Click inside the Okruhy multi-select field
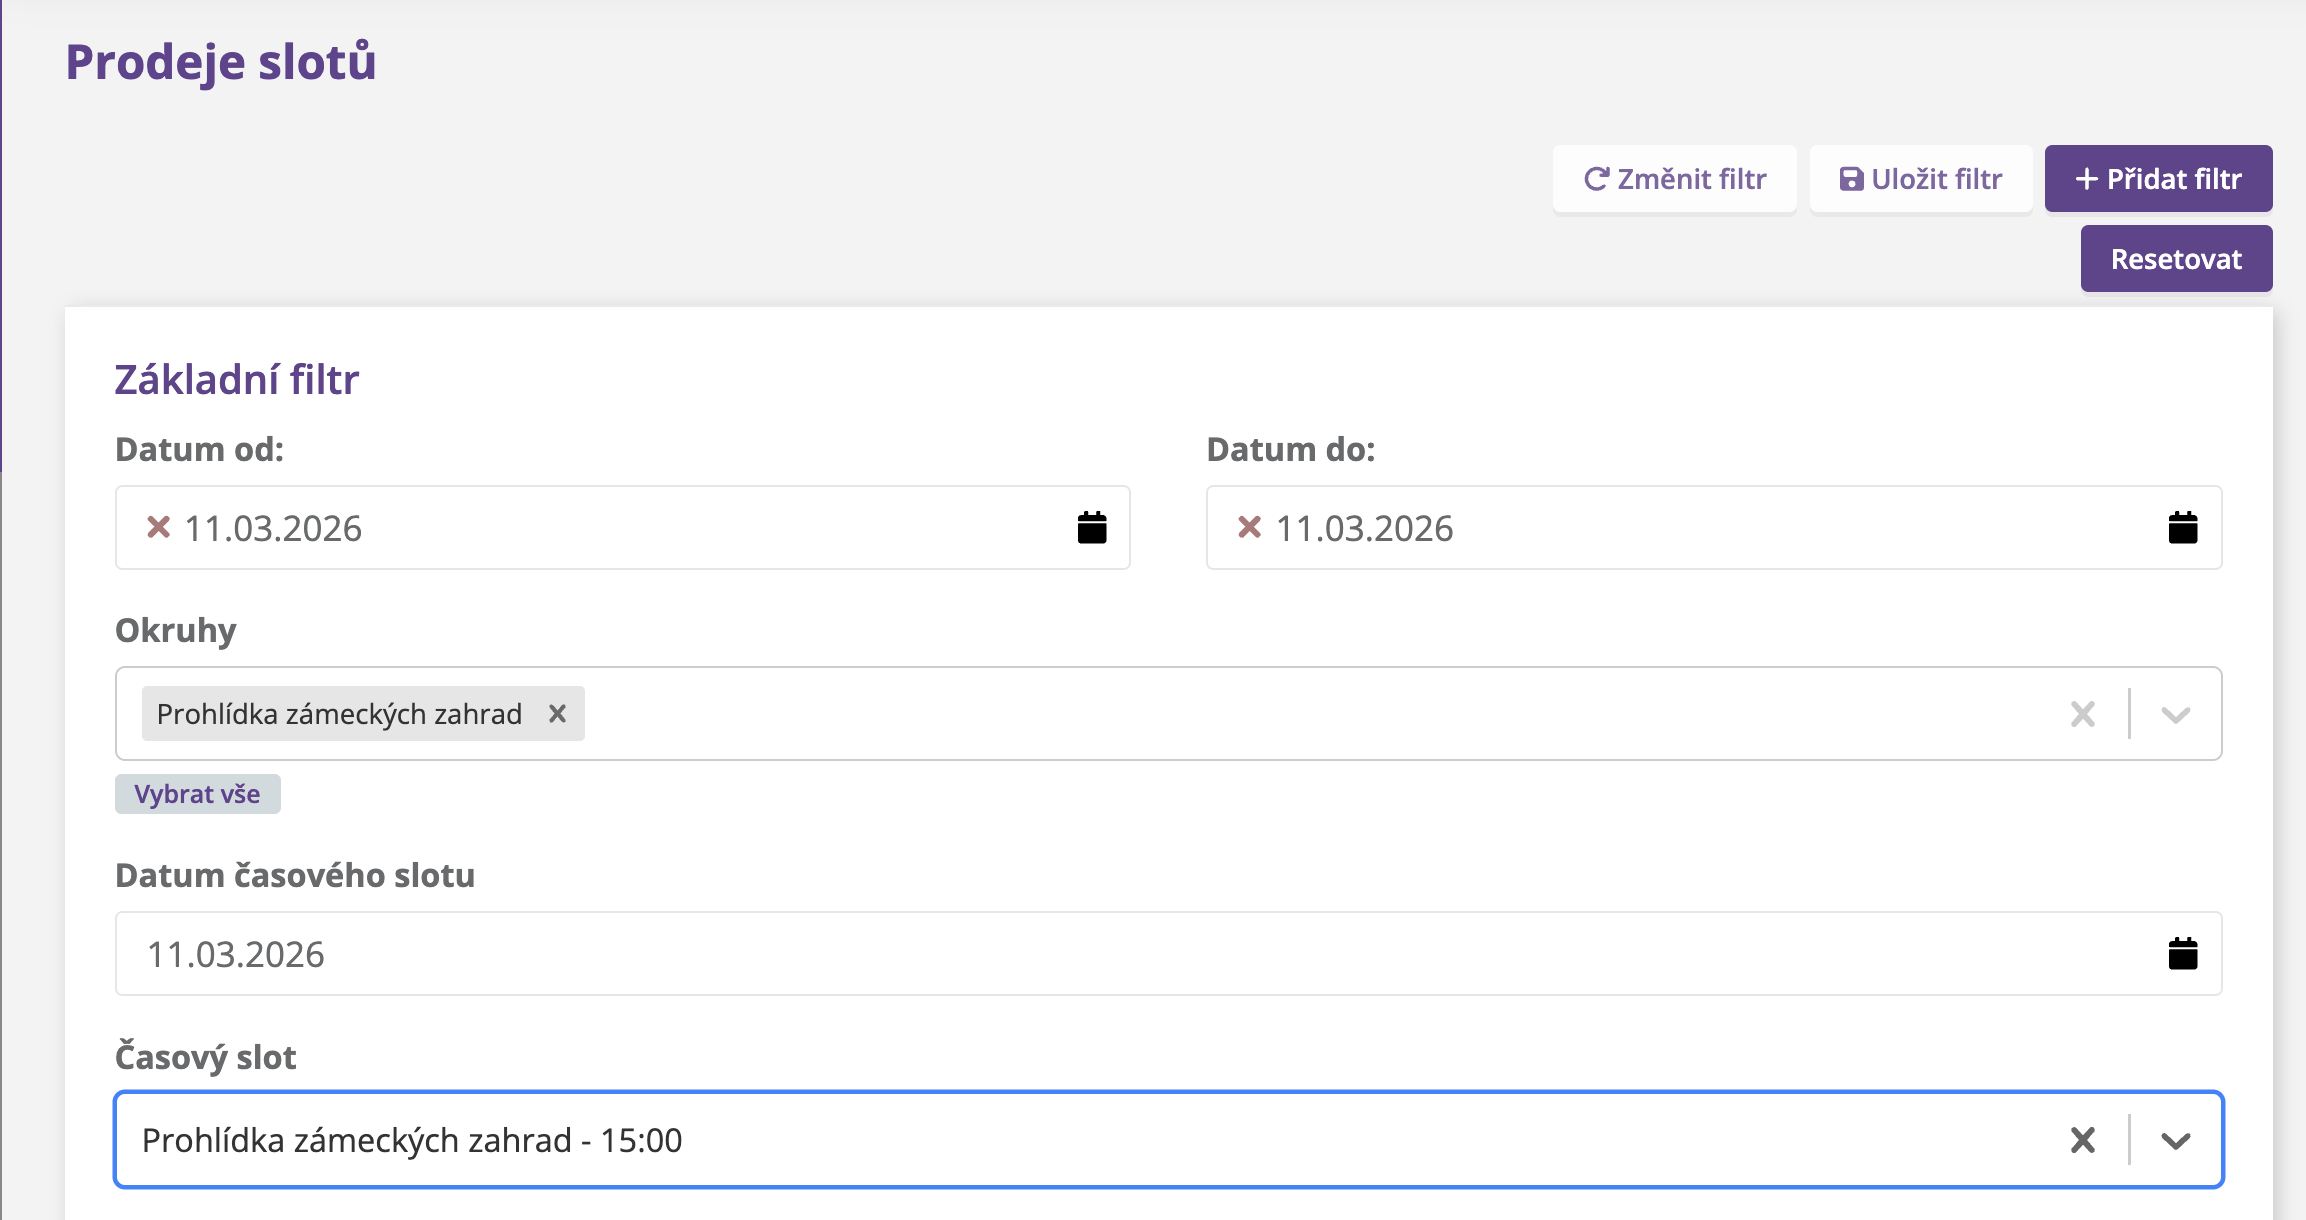The height and width of the screenshot is (1220, 2306). click(1300, 714)
